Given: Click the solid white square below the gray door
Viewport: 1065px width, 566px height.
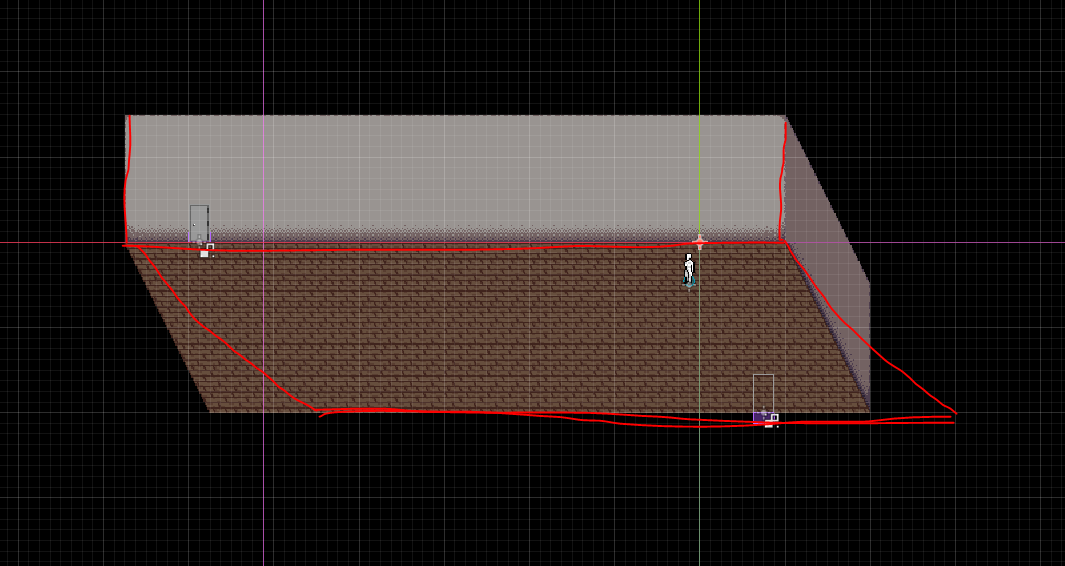Looking at the screenshot, I should tap(204, 253).
